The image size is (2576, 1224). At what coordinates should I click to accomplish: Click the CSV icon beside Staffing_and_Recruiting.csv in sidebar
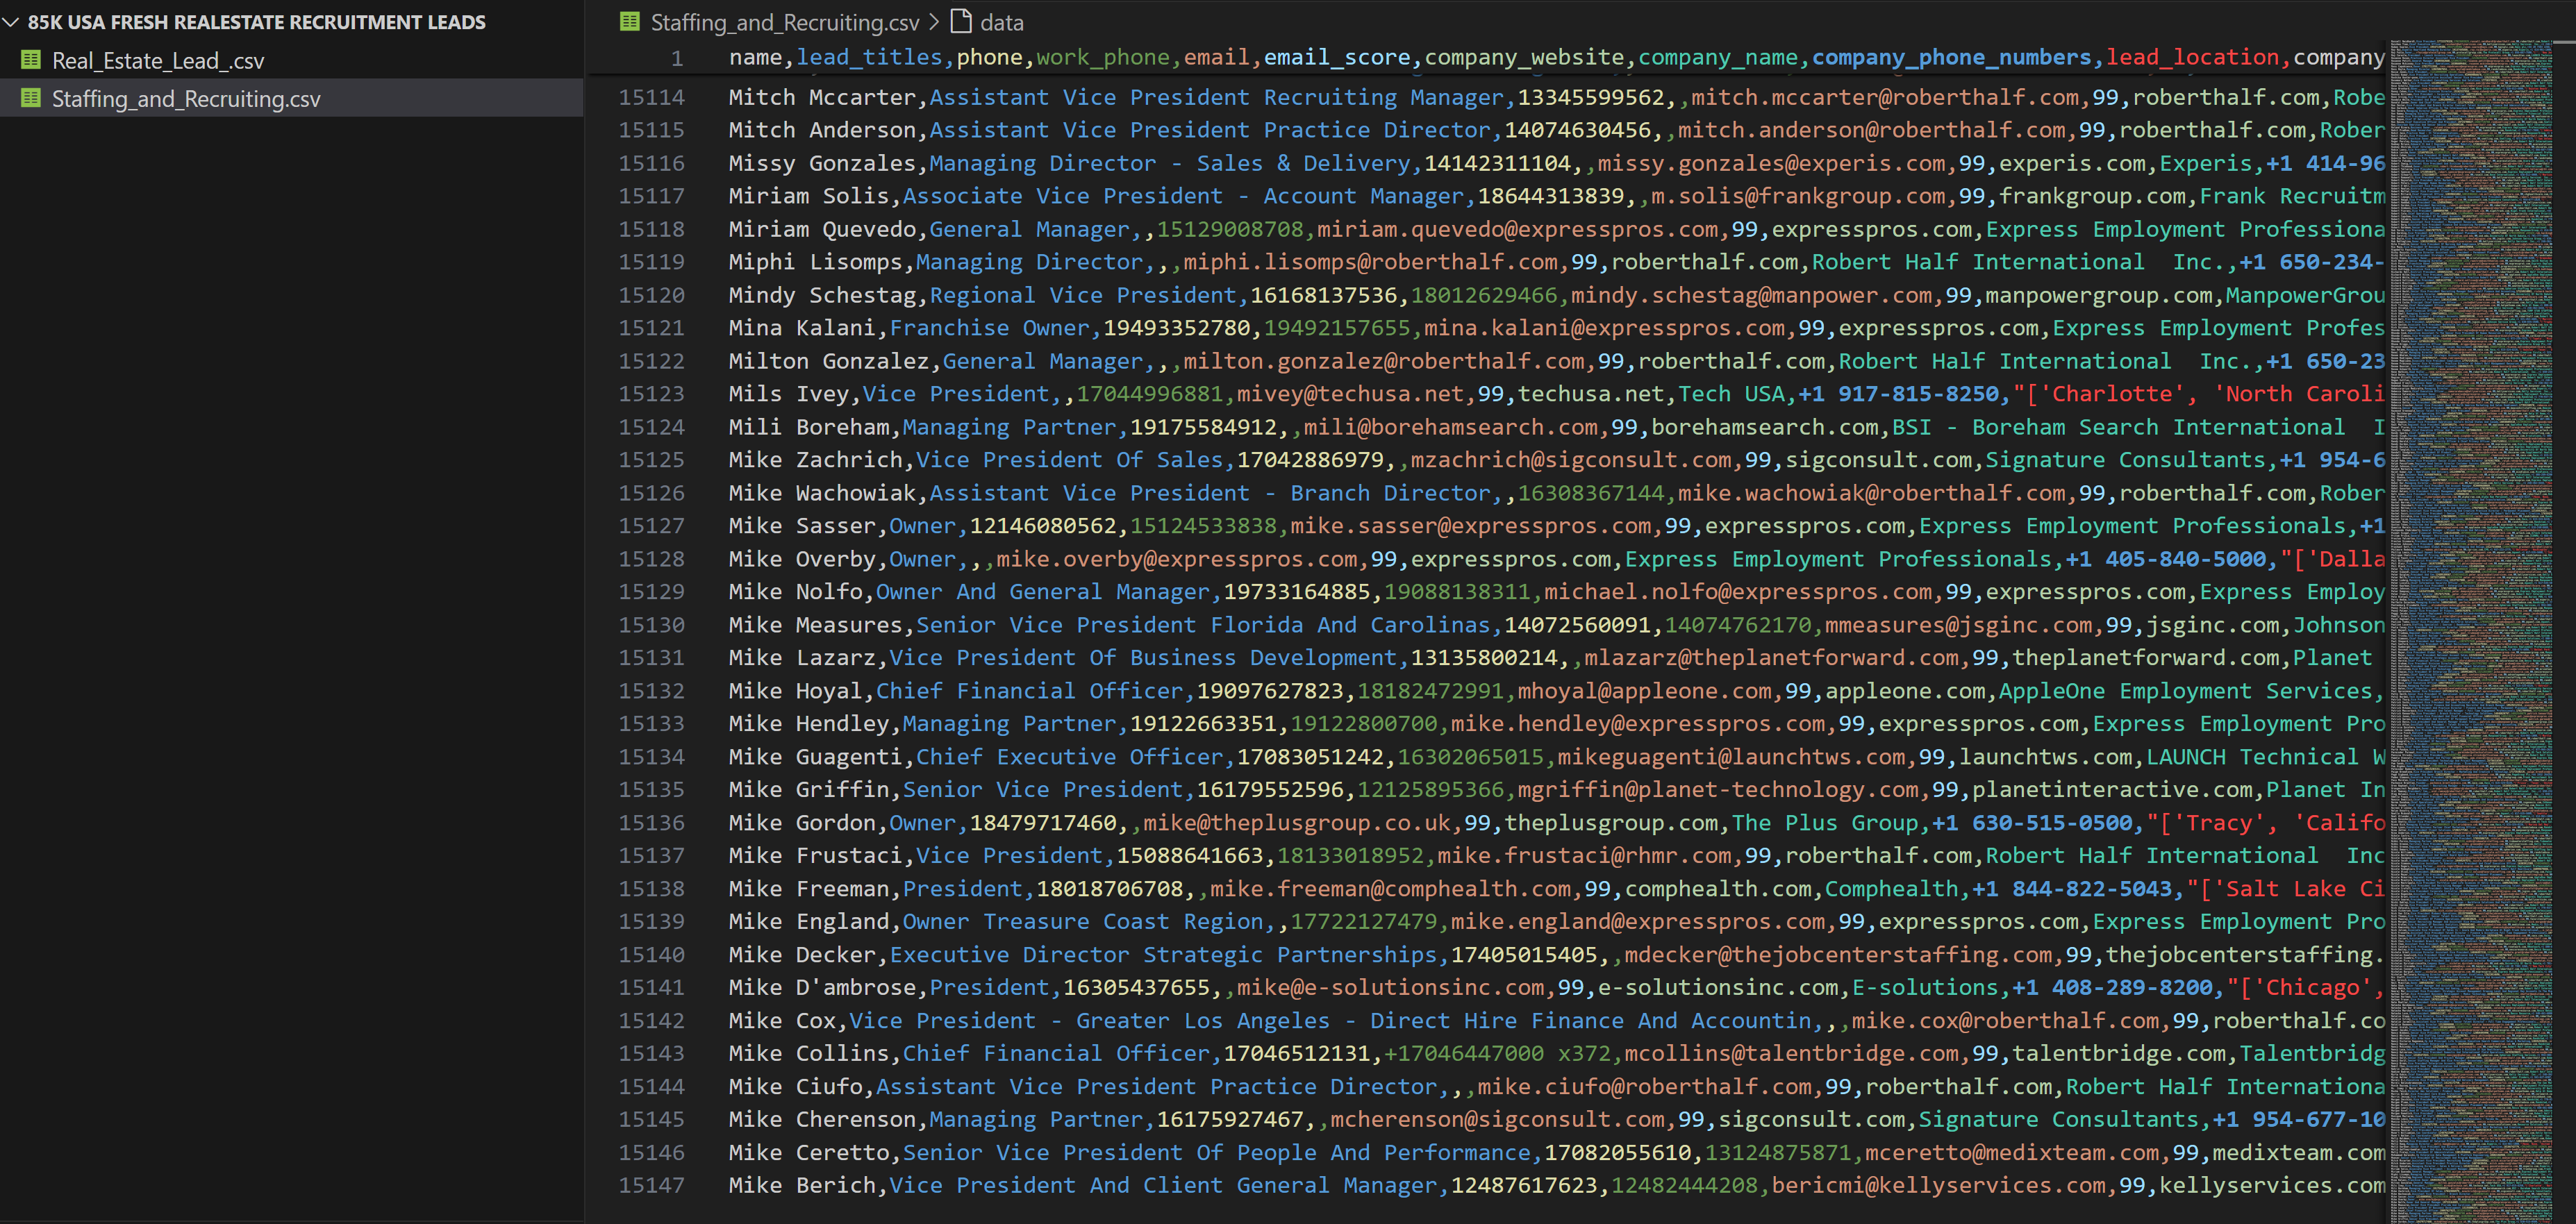point(31,98)
